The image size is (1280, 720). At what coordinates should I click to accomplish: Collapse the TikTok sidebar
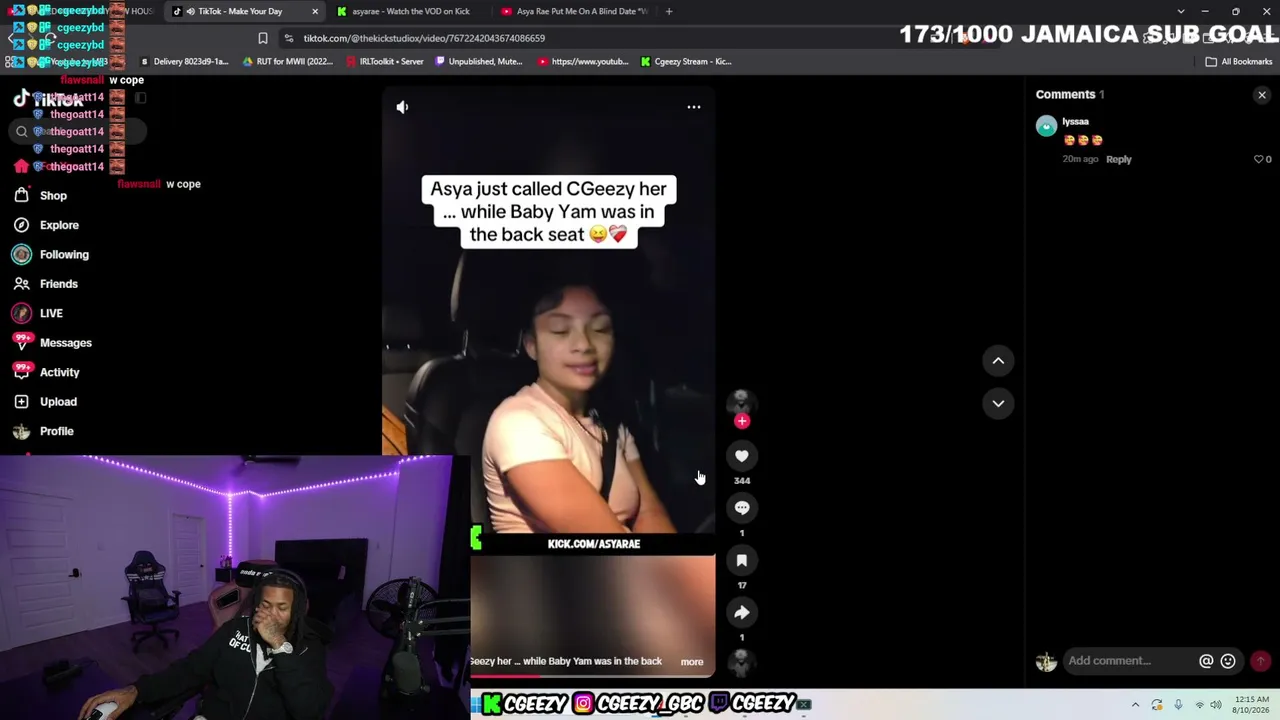[140, 98]
